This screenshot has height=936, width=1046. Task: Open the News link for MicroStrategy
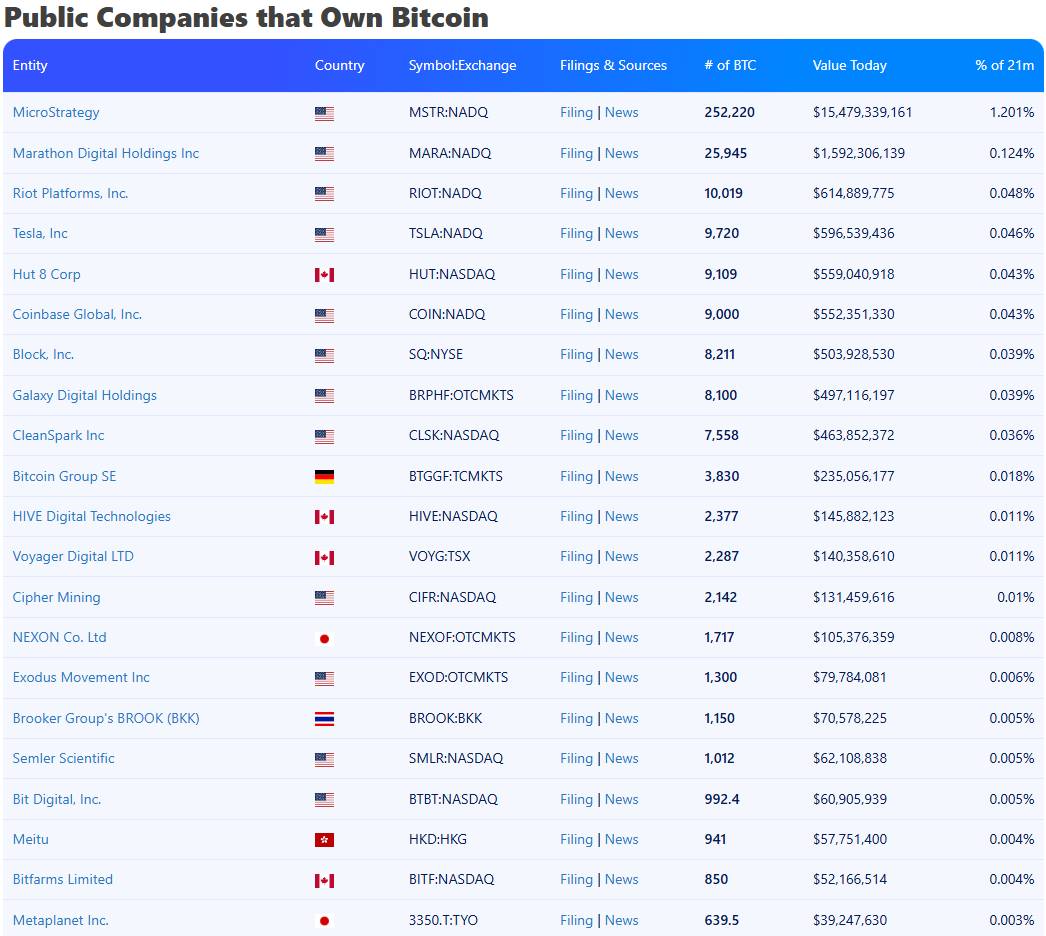tap(622, 112)
